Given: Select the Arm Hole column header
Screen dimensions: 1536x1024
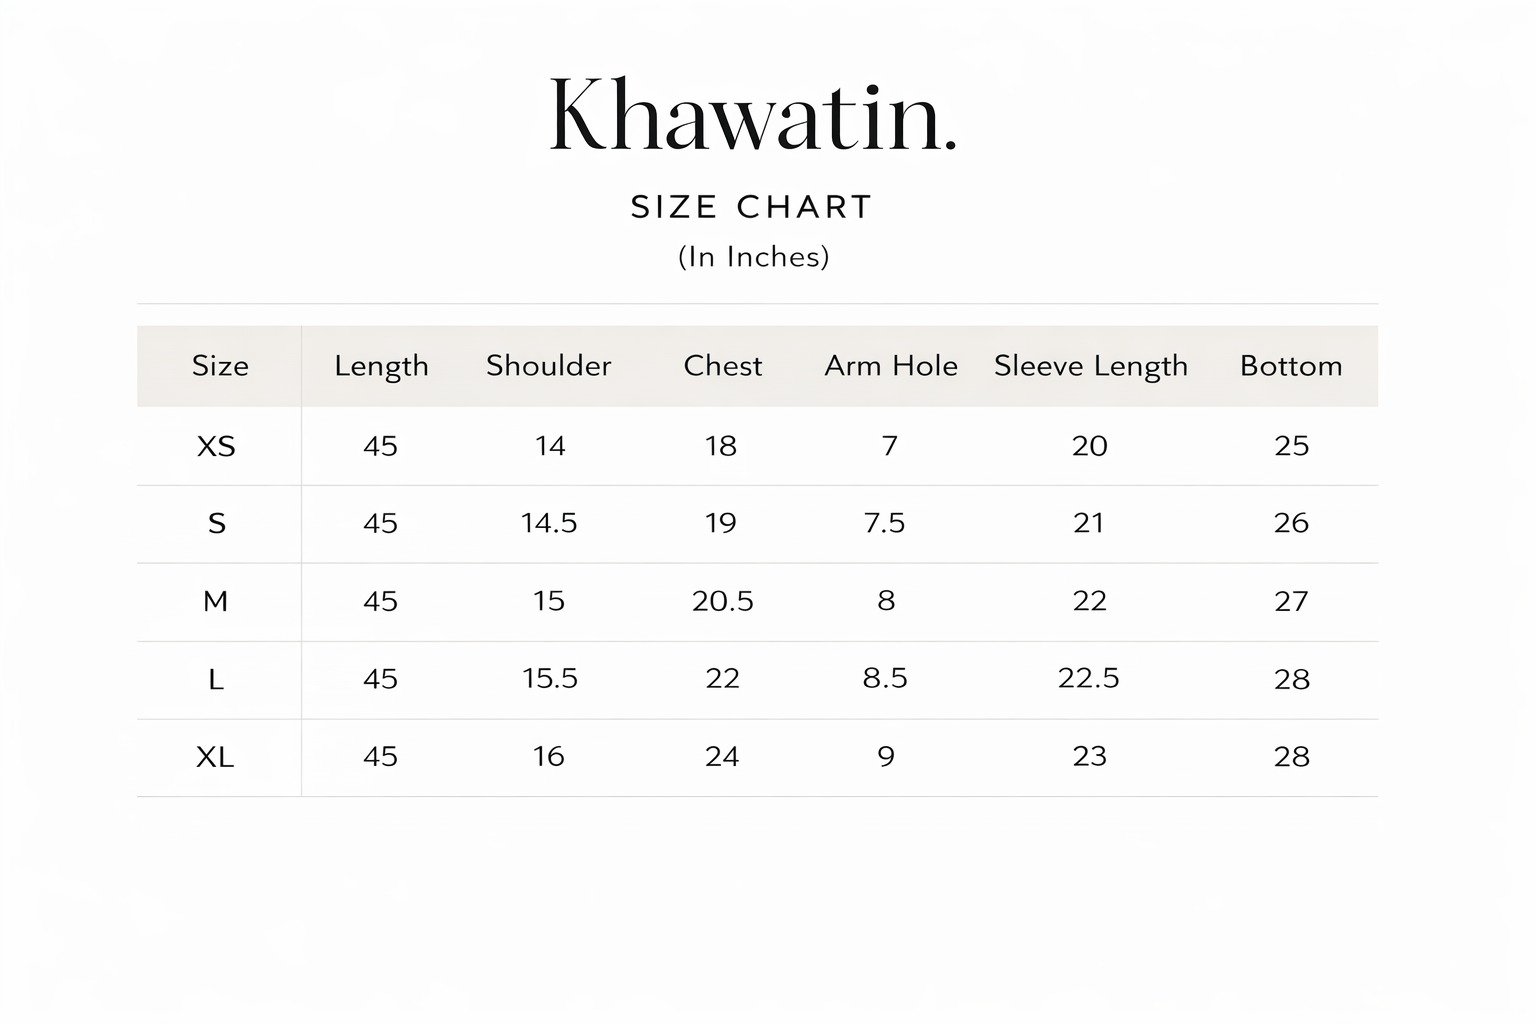Looking at the screenshot, I should (x=890, y=366).
